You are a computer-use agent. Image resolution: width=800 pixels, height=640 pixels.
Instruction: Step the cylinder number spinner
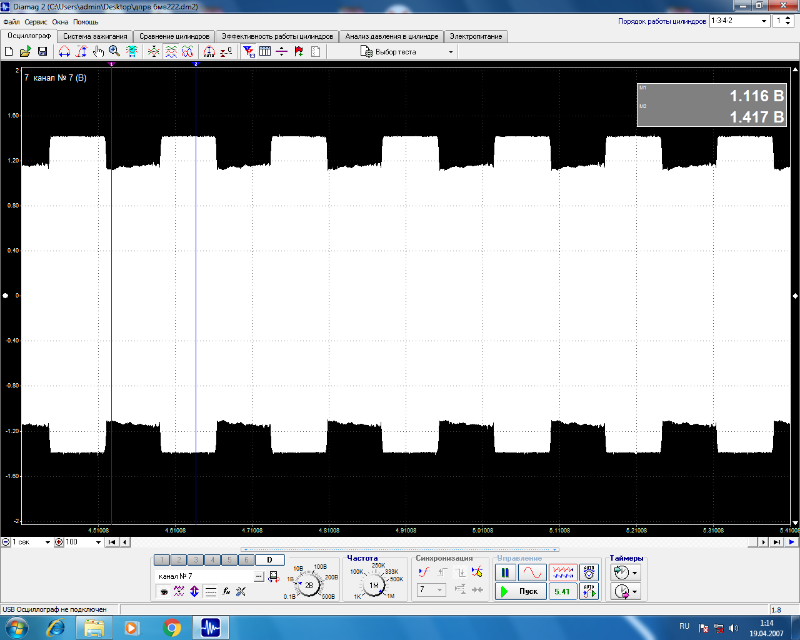(x=788, y=21)
